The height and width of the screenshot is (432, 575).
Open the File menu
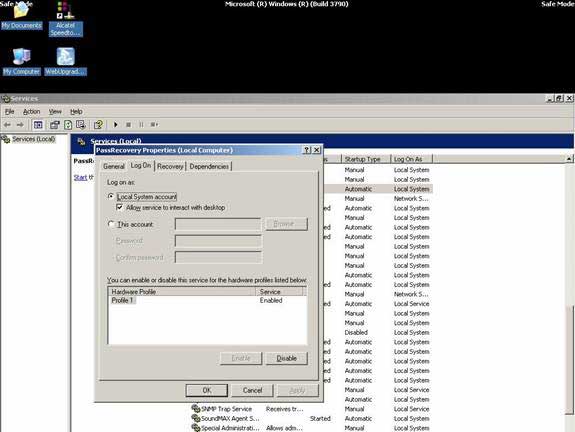10,111
